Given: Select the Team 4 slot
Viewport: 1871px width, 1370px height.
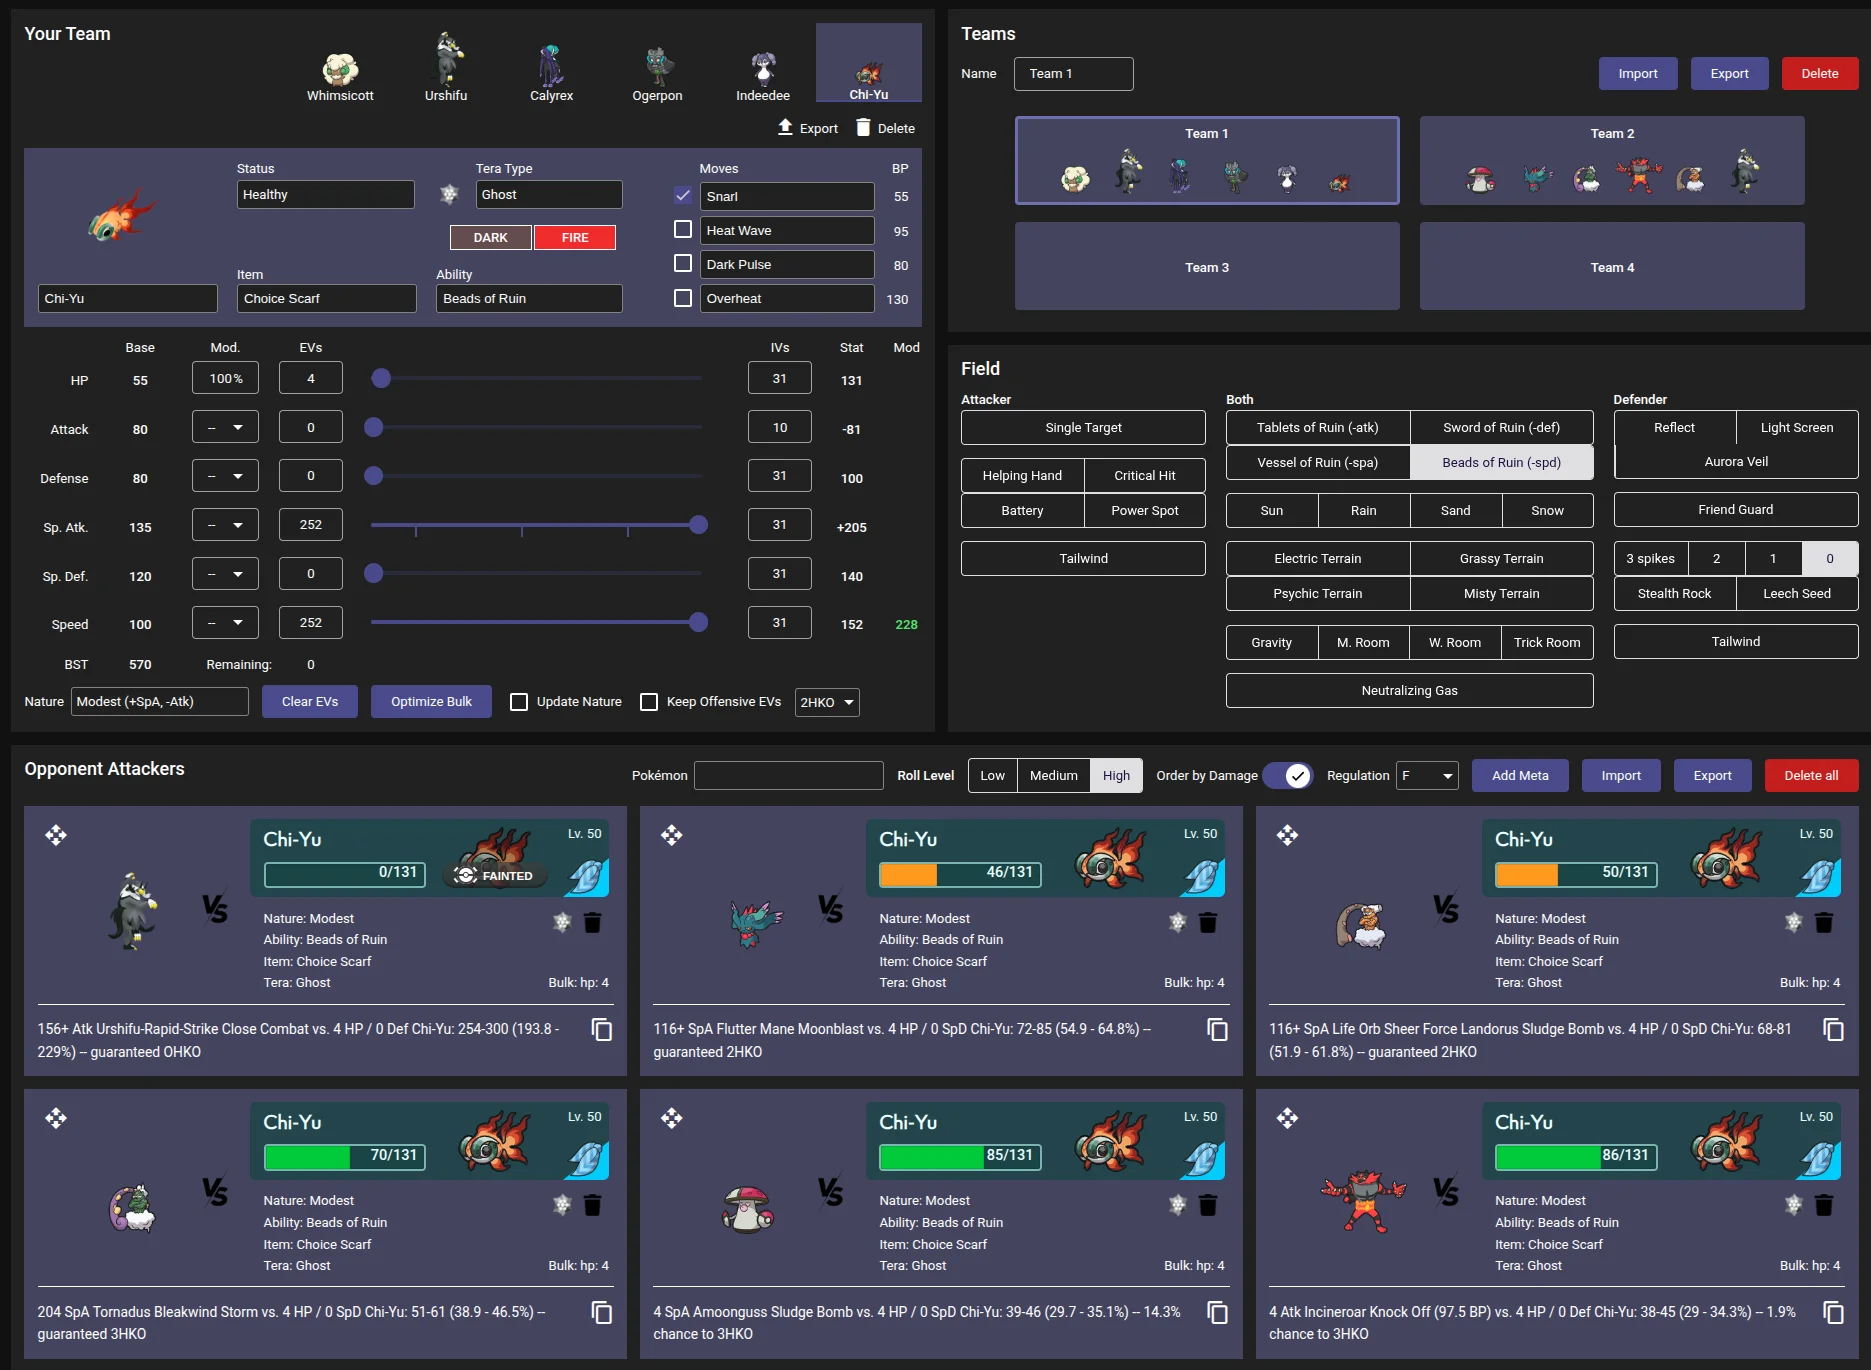Looking at the screenshot, I should coord(1612,266).
